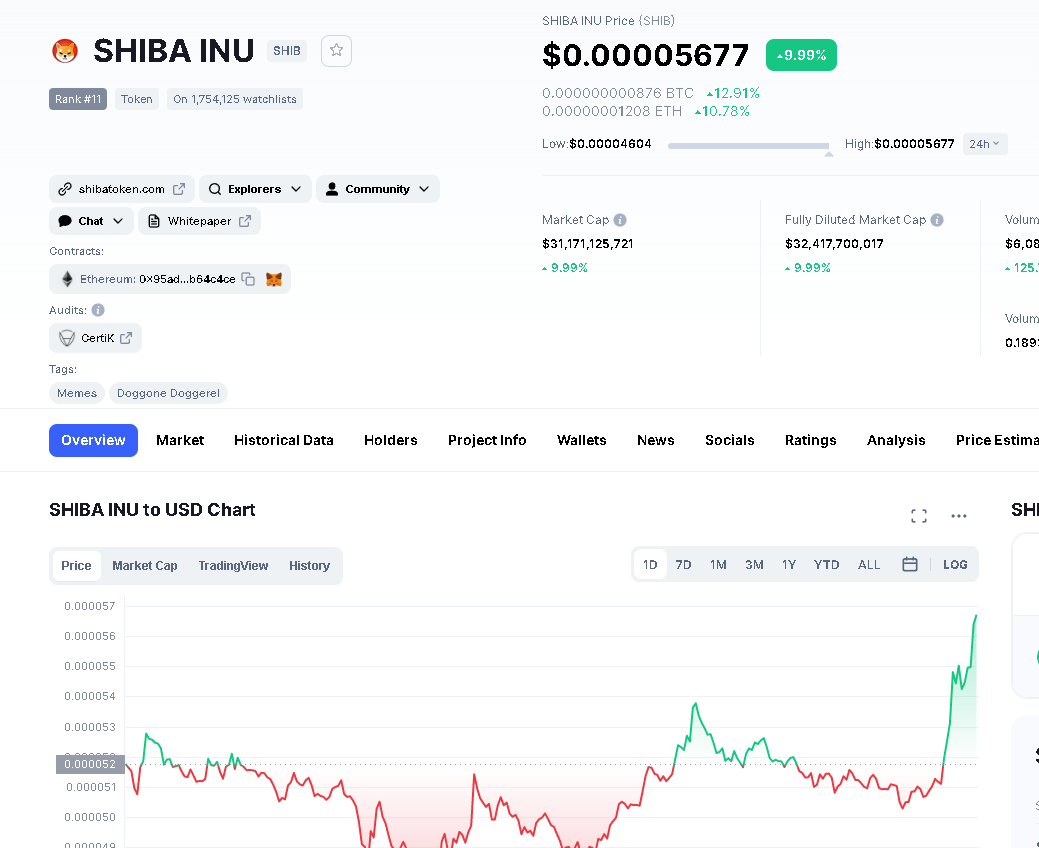Click the Doggone Doggerel tag
Viewport: 1039px width, 848px height.
(x=168, y=393)
